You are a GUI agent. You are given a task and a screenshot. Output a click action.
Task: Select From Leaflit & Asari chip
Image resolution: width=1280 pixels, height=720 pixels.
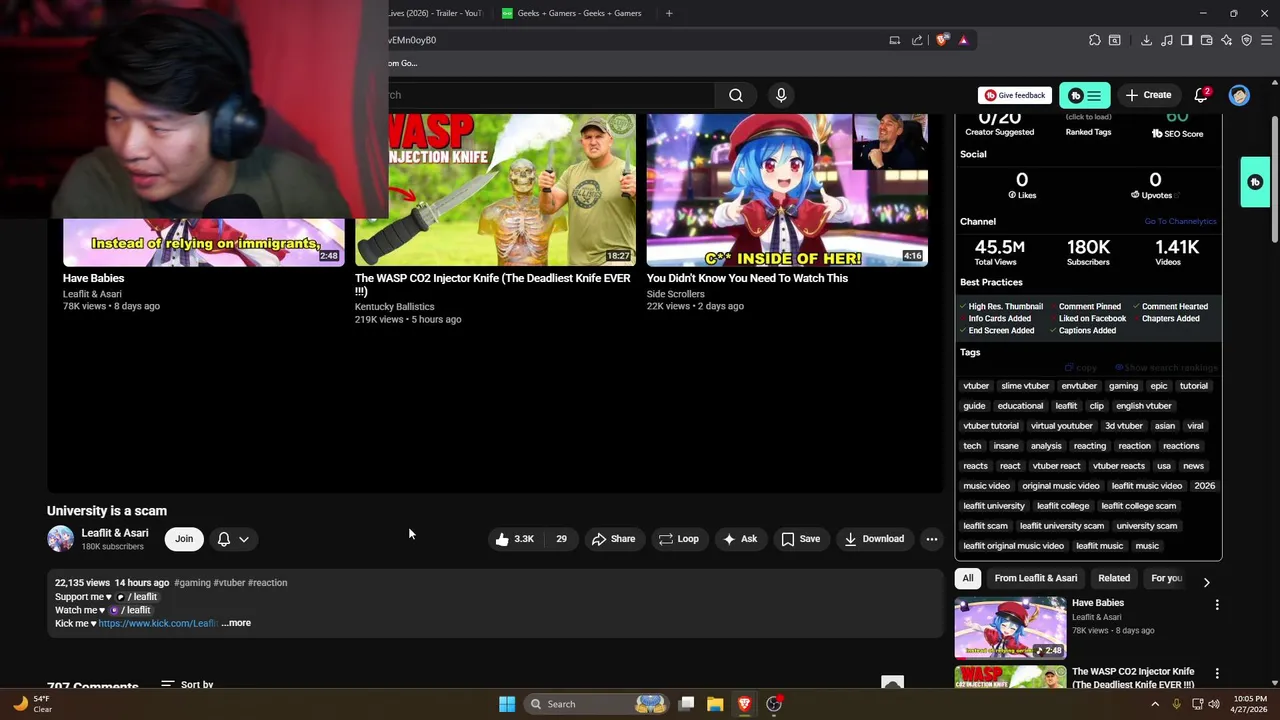(x=1035, y=578)
